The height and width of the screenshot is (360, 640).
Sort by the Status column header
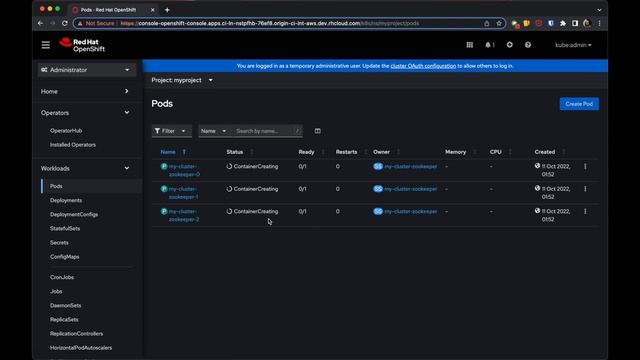tap(235, 152)
